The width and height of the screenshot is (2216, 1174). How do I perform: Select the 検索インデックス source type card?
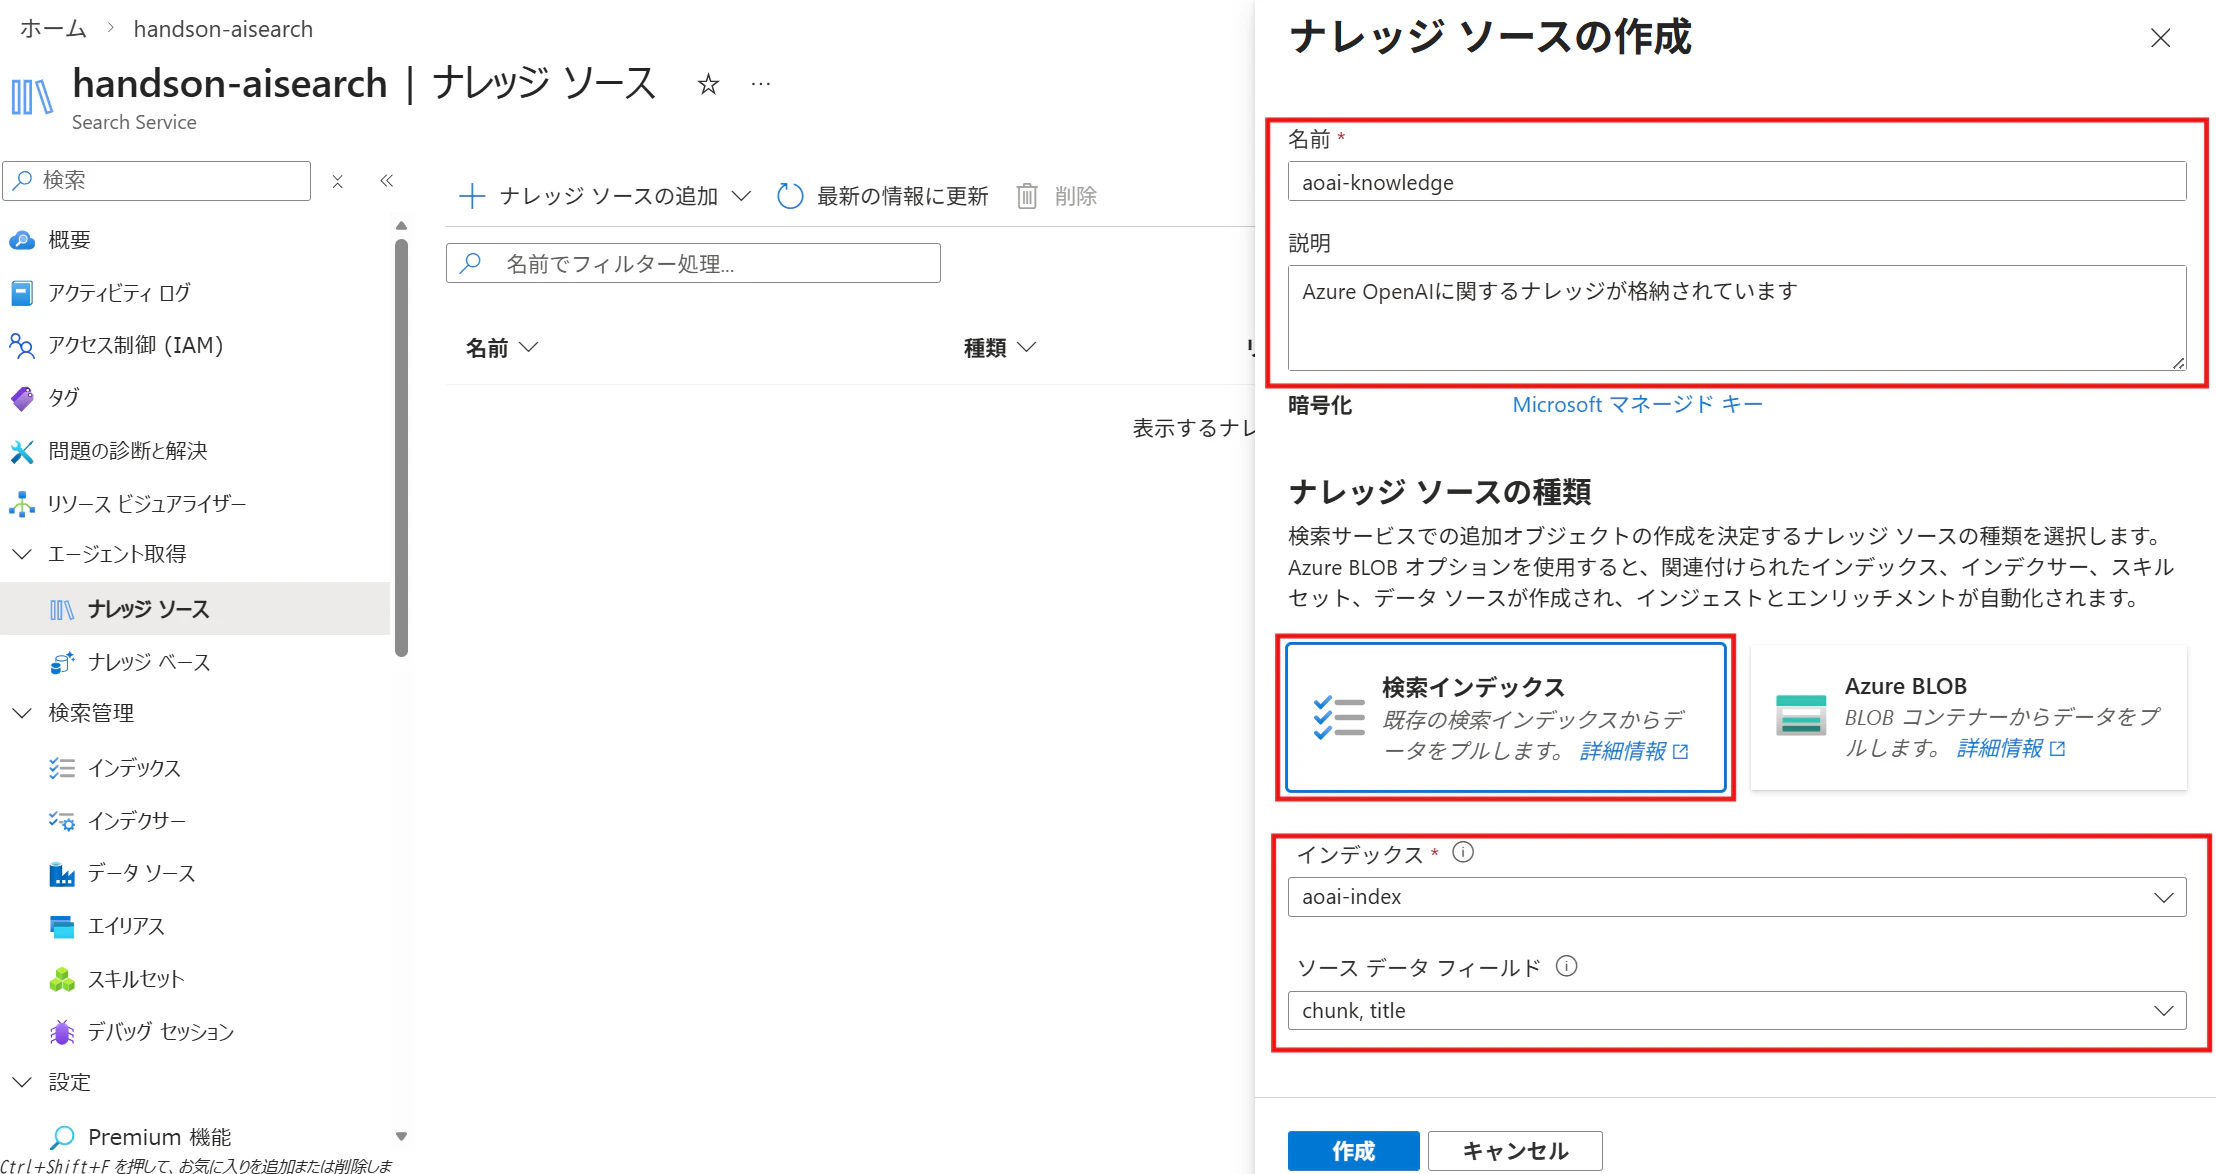pyautogui.click(x=1505, y=717)
